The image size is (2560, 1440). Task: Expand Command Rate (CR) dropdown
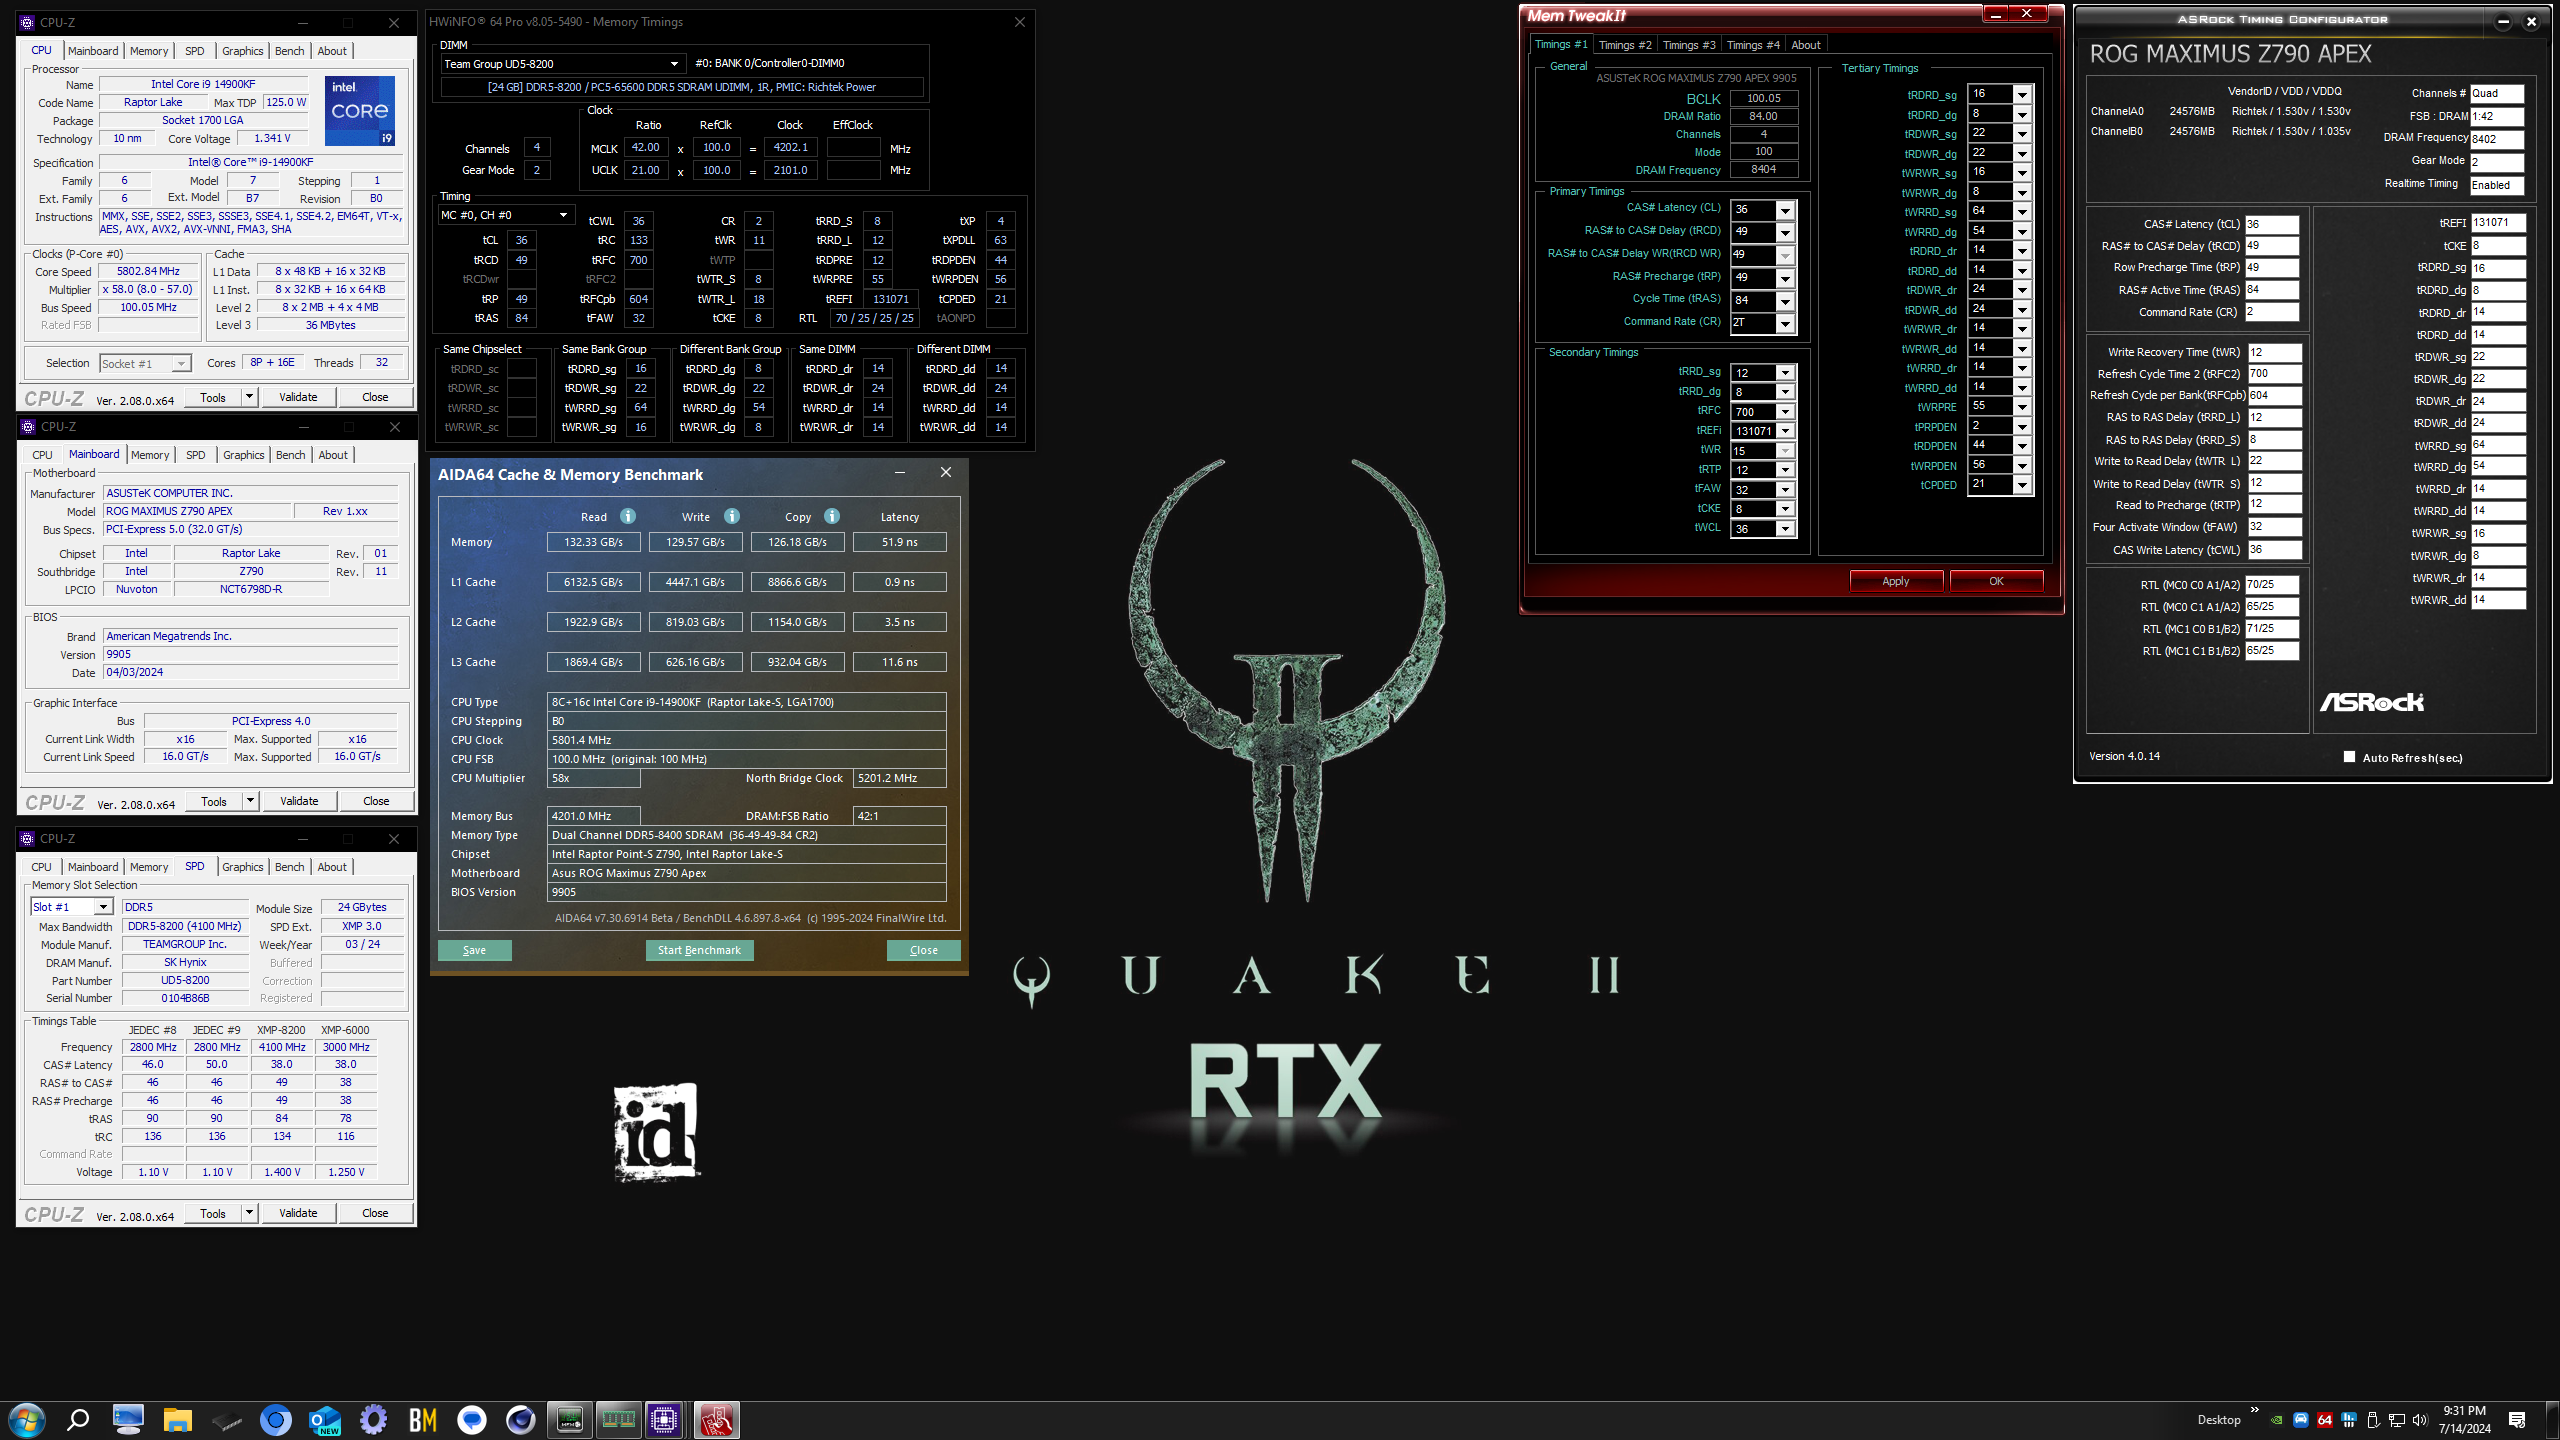(x=1785, y=323)
